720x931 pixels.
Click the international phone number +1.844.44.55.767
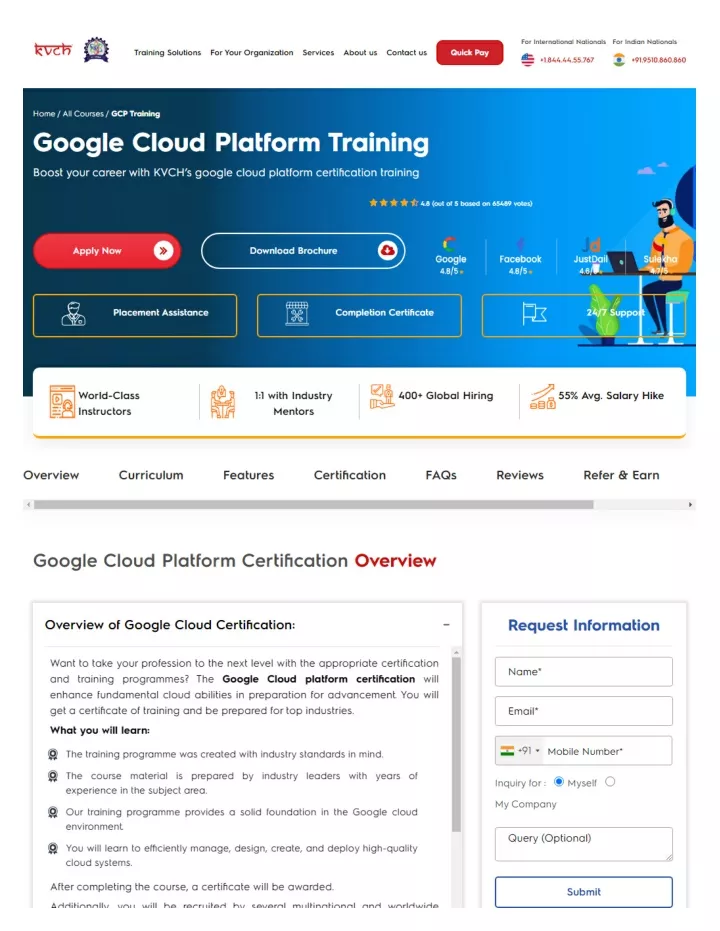coord(567,60)
